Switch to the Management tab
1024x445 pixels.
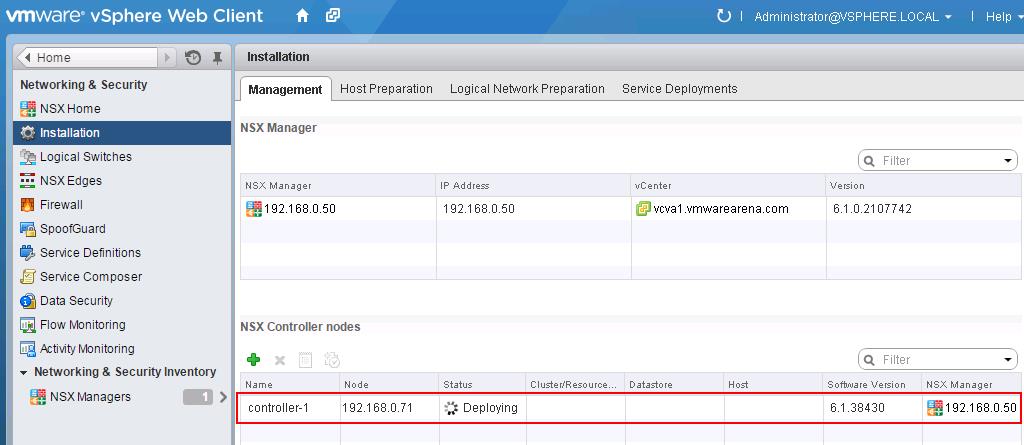pyautogui.click(x=285, y=90)
